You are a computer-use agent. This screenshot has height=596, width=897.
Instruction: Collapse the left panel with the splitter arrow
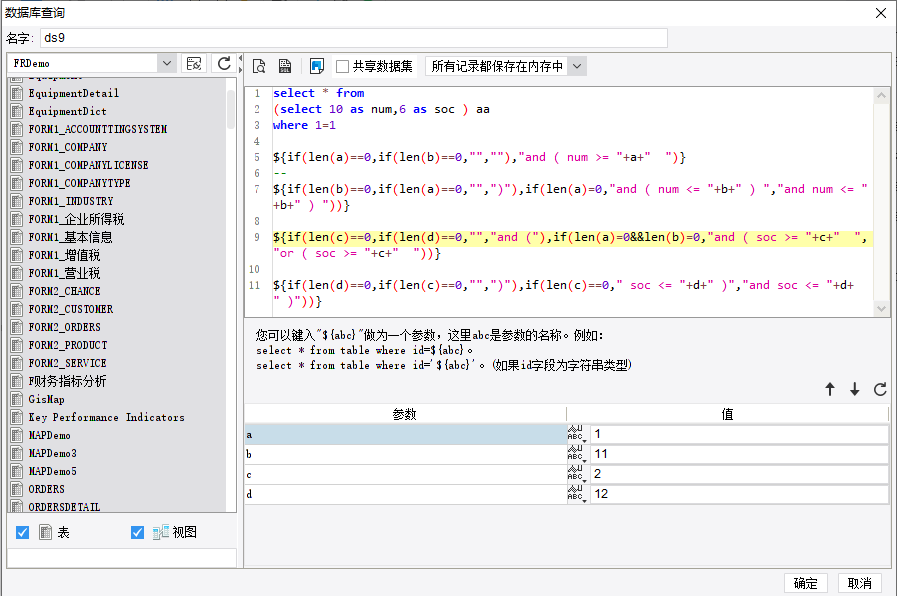coord(240,58)
